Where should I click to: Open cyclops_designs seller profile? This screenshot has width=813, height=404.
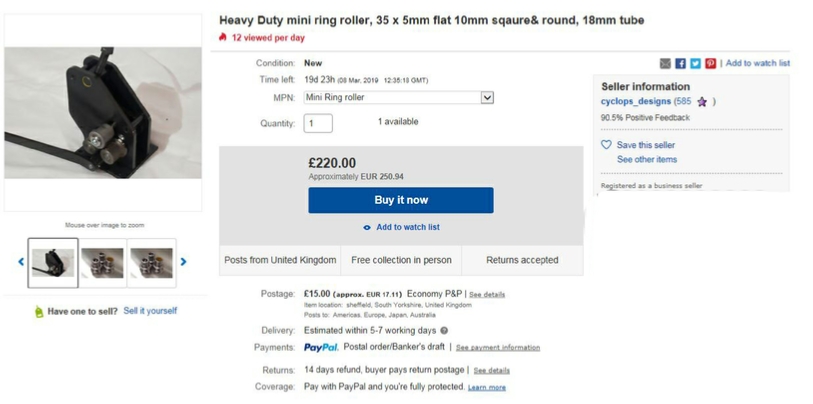tap(635, 102)
